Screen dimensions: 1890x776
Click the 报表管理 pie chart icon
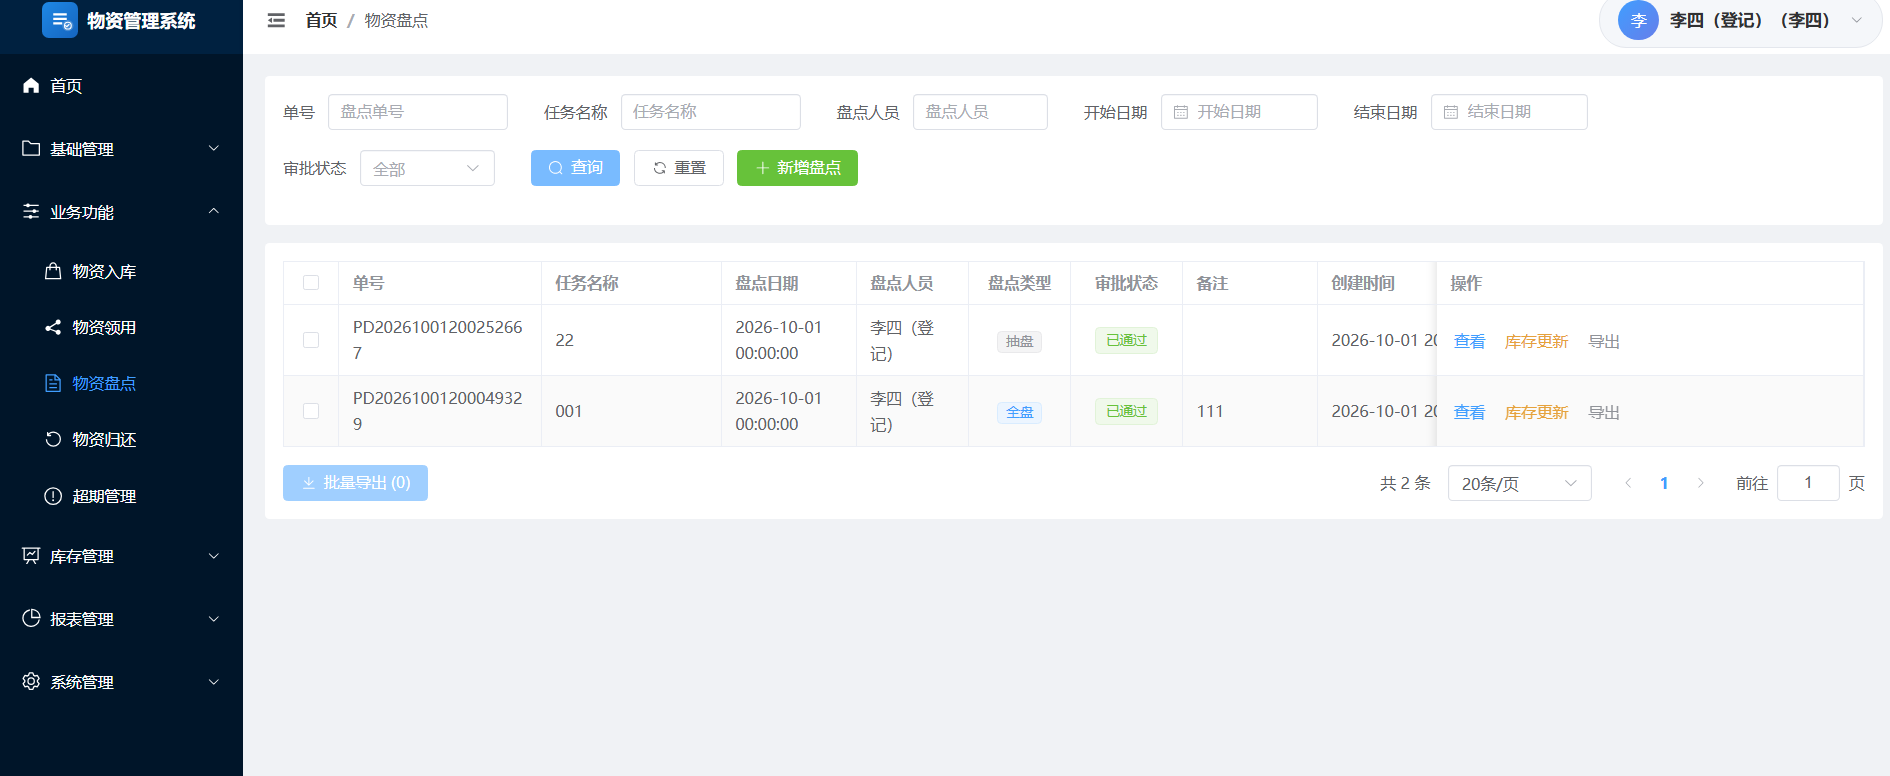[x=31, y=618]
